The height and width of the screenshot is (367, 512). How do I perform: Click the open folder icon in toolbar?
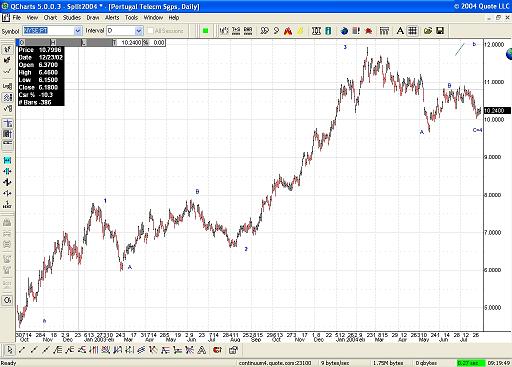(428, 31)
